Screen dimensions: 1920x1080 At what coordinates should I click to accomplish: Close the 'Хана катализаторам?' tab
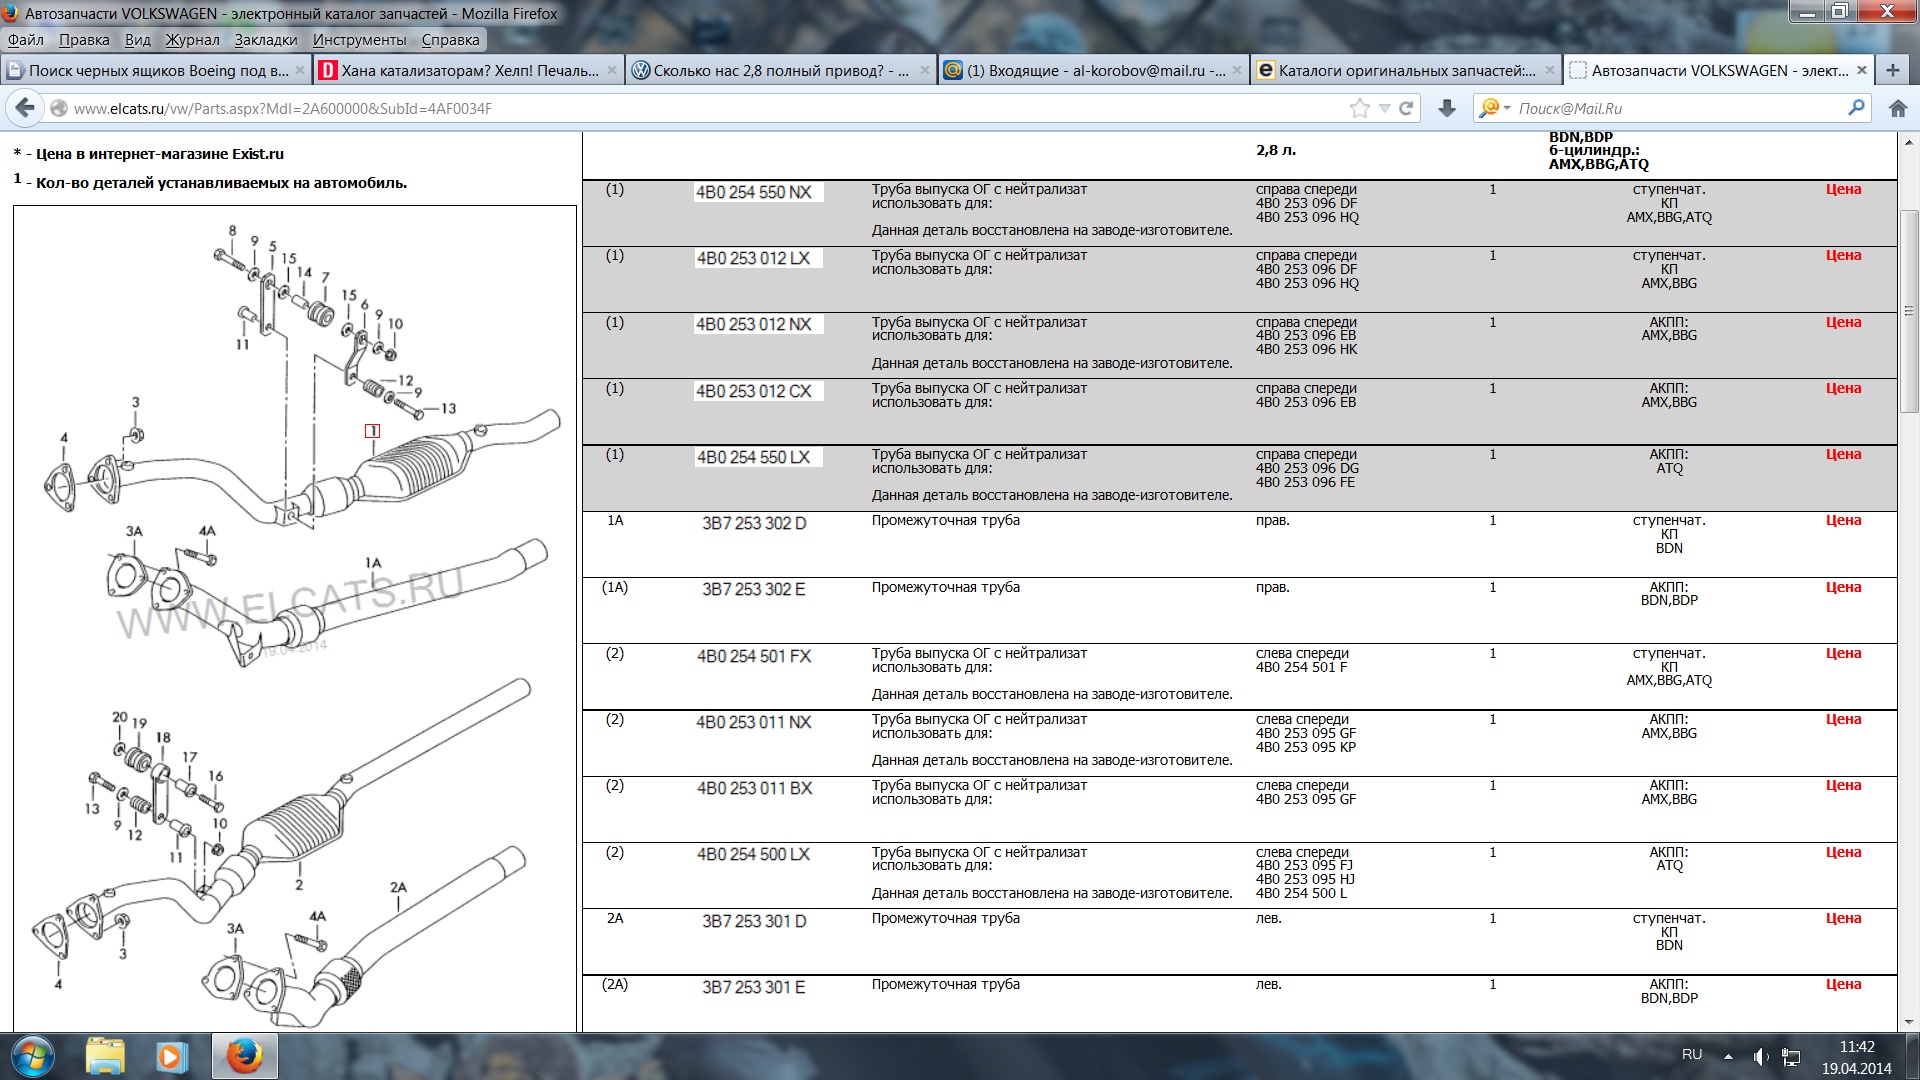(x=612, y=70)
